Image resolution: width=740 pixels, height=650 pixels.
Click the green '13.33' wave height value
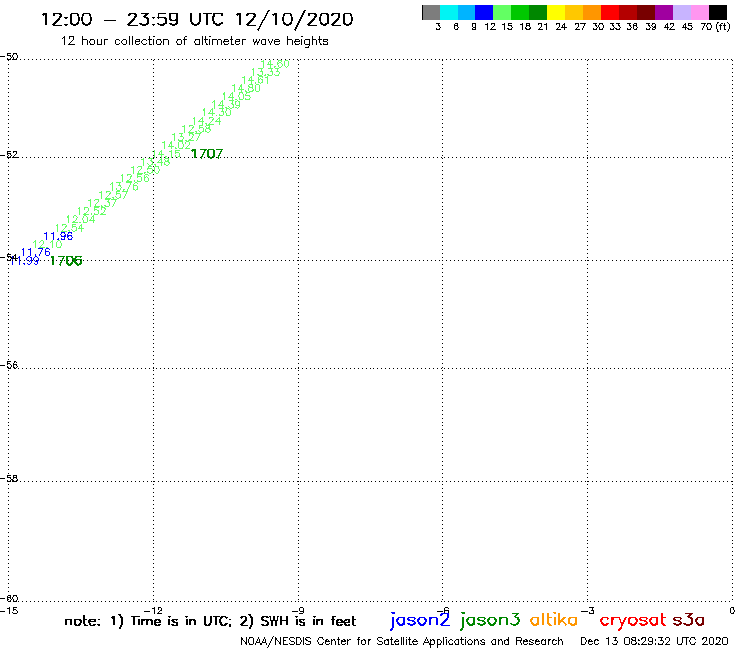266,72
